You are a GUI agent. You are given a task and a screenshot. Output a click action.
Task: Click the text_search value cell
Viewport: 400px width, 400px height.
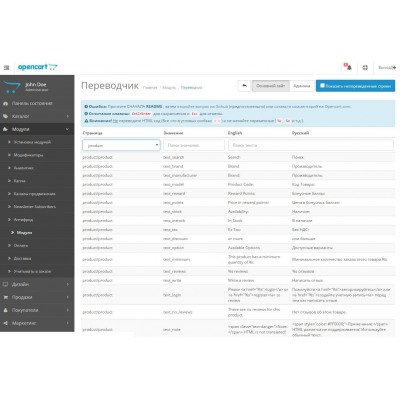[x=173, y=157]
